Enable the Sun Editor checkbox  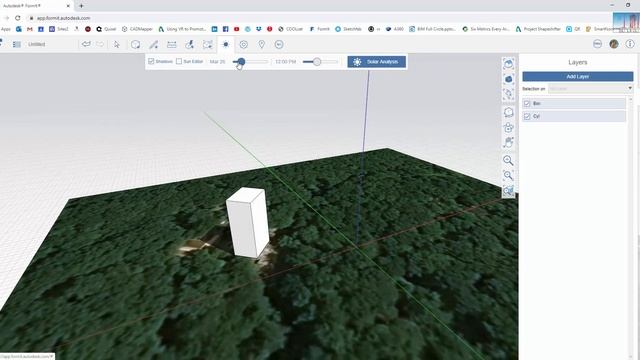pos(179,61)
